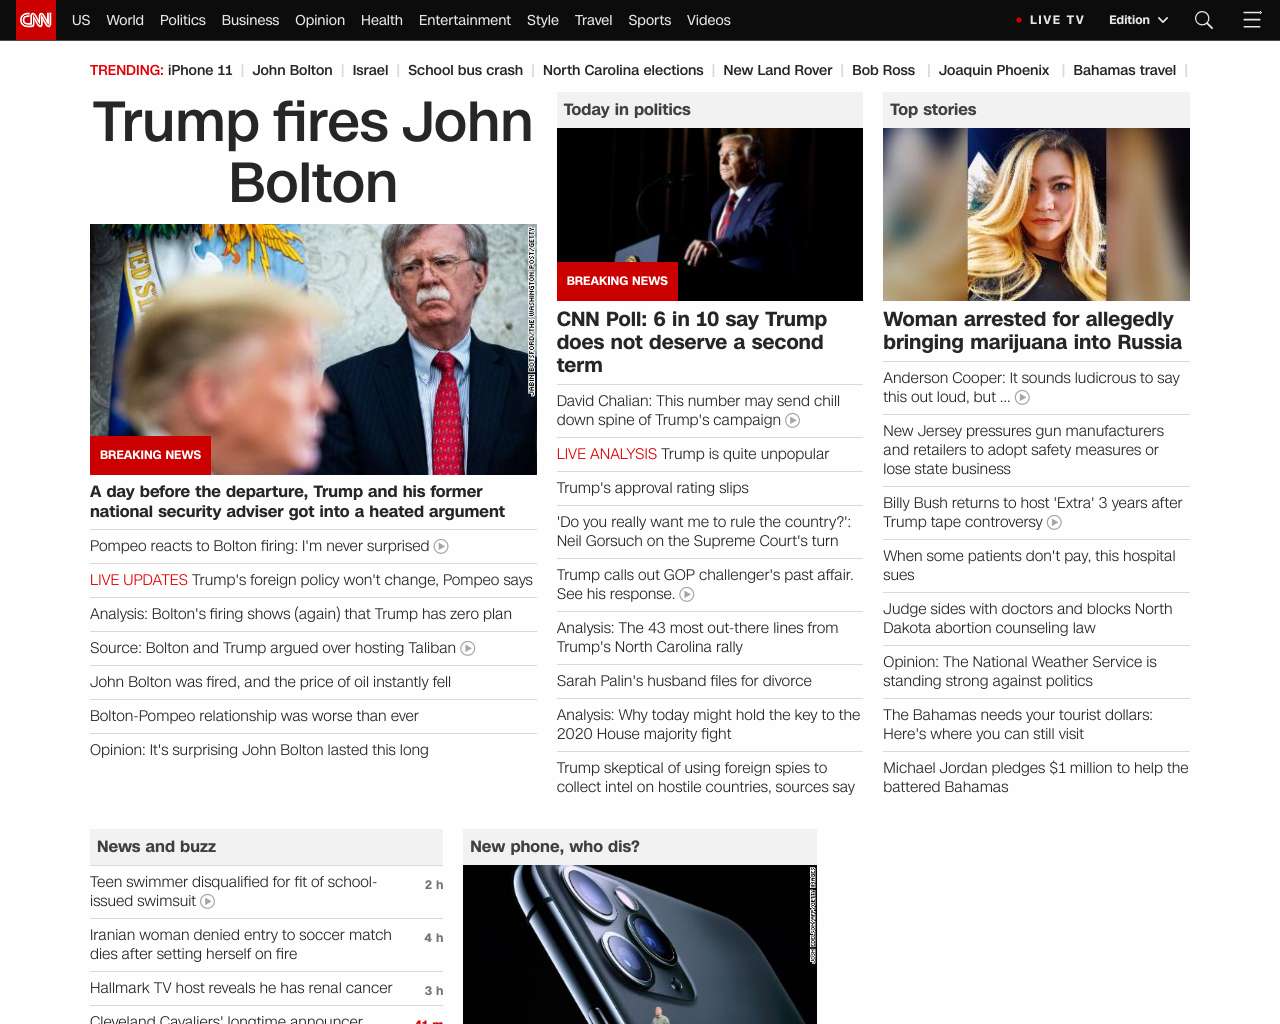Open Trump podium photo in Today in politics
This screenshot has height=1024, width=1280.
point(710,214)
